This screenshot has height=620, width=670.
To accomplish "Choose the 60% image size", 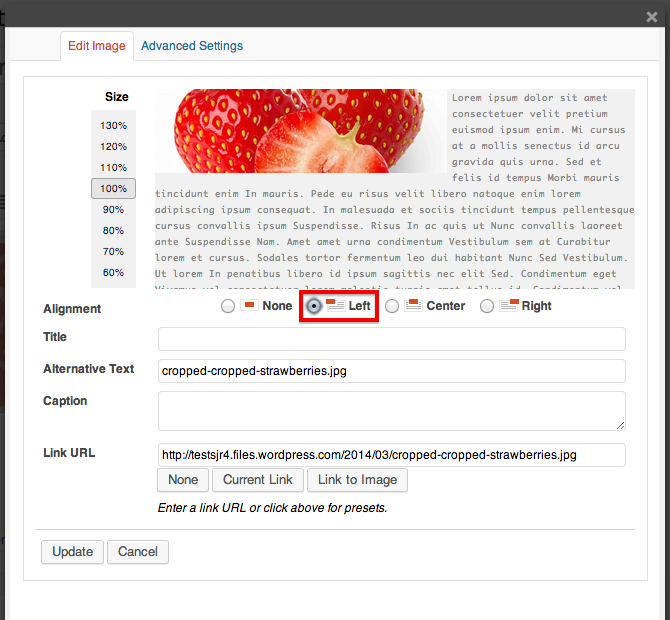I will pos(113,273).
